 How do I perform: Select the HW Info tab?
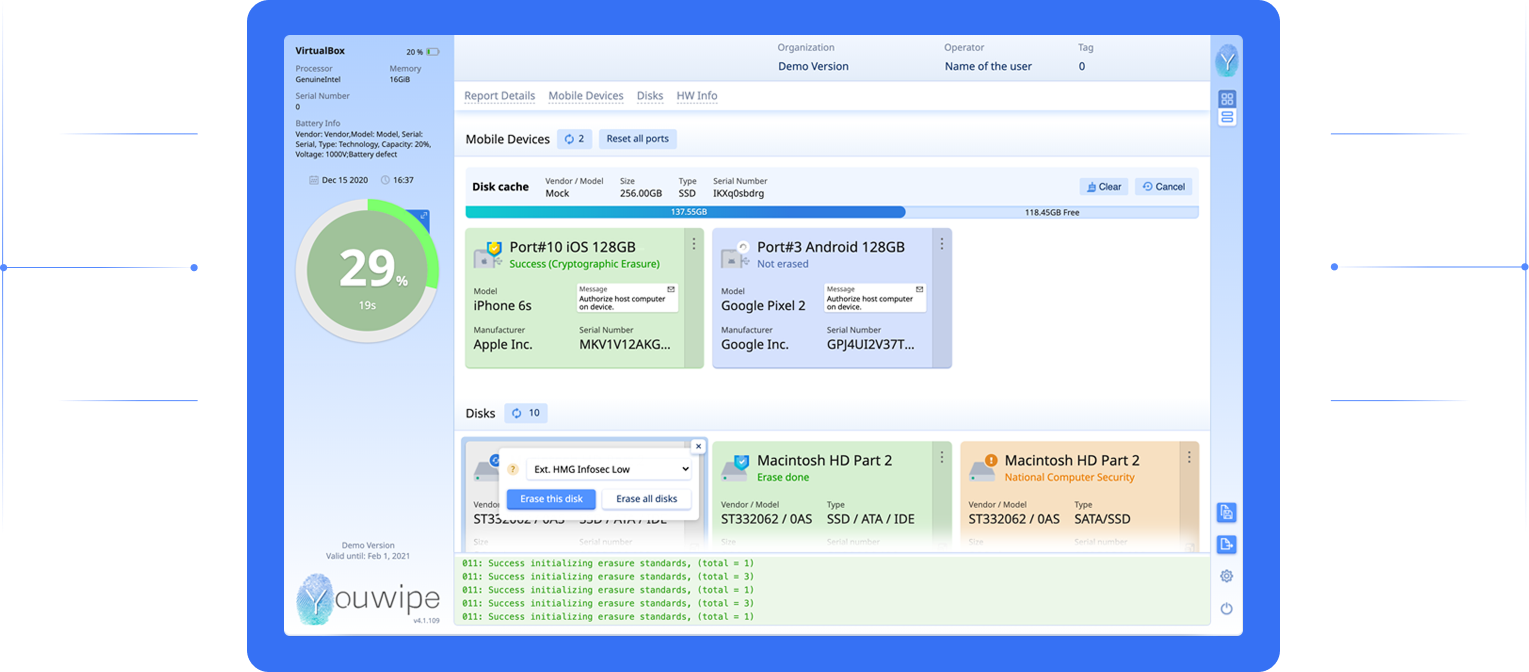[697, 96]
